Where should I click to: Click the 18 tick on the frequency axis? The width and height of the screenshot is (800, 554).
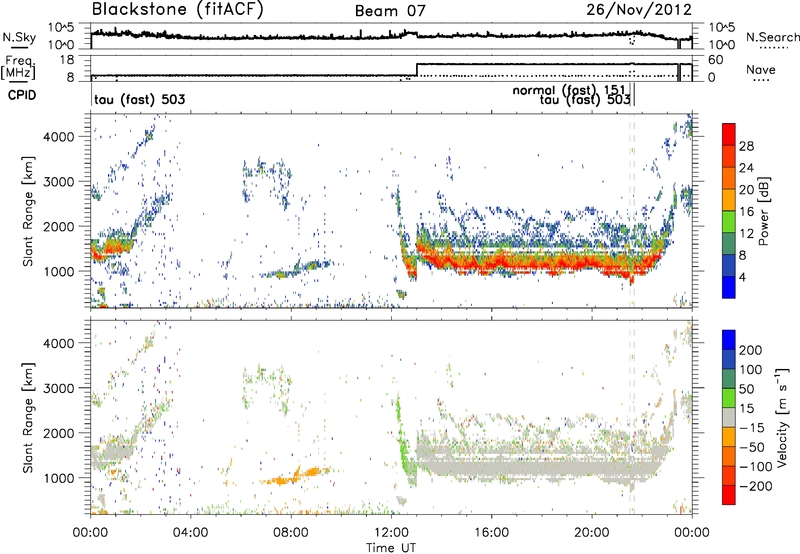(67, 60)
